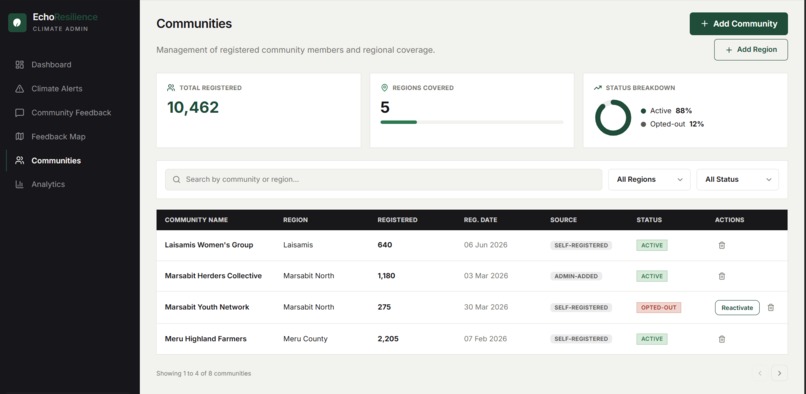This screenshot has height=394, width=806.
Task: Click the Regions Covered progress bar
Action: pyautogui.click(x=472, y=122)
